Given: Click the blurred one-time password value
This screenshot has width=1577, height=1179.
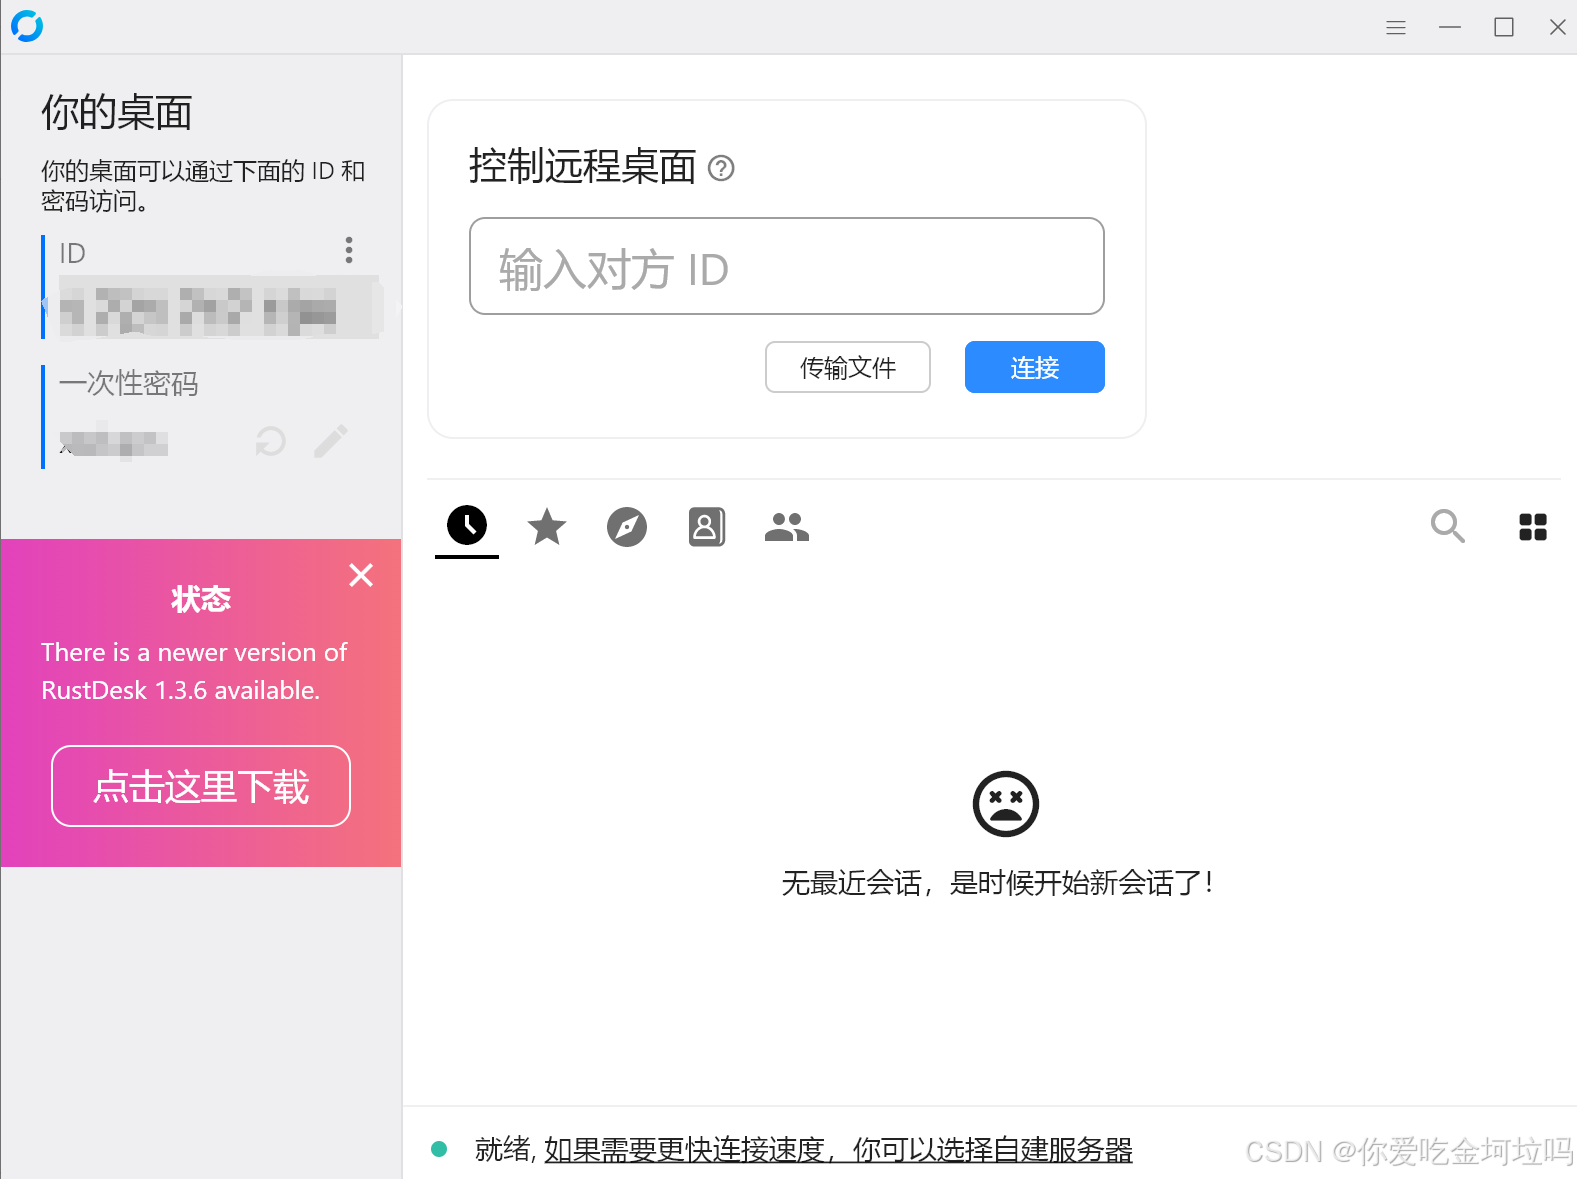Looking at the screenshot, I should [113, 442].
